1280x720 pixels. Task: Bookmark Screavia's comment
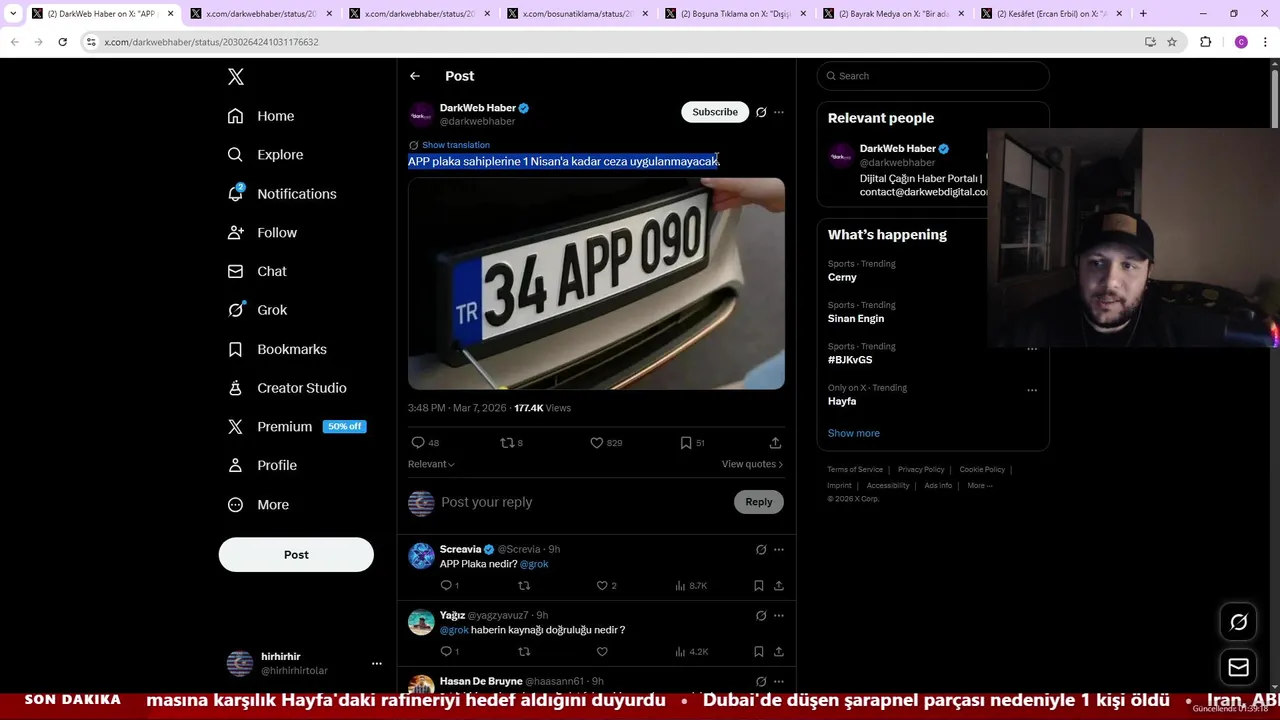pyautogui.click(x=759, y=586)
